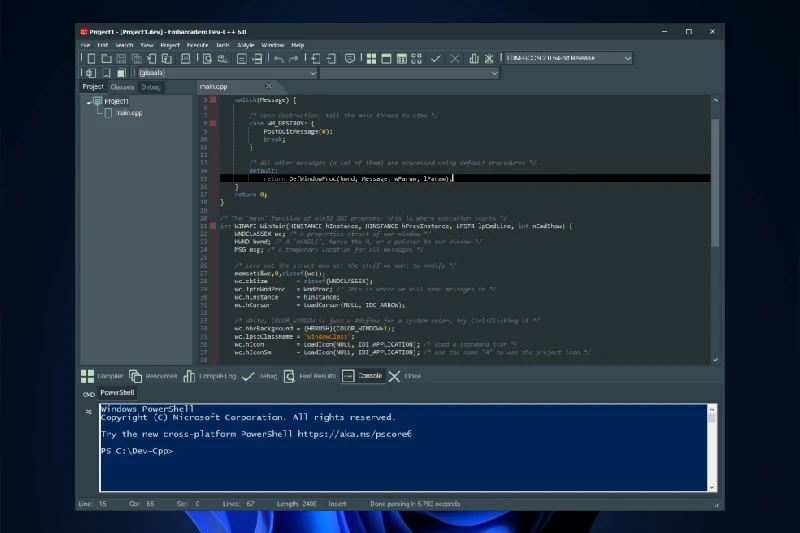The image size is (800, 533).
Task: Collapse the code fold at line 5
Action: (213, 100)
